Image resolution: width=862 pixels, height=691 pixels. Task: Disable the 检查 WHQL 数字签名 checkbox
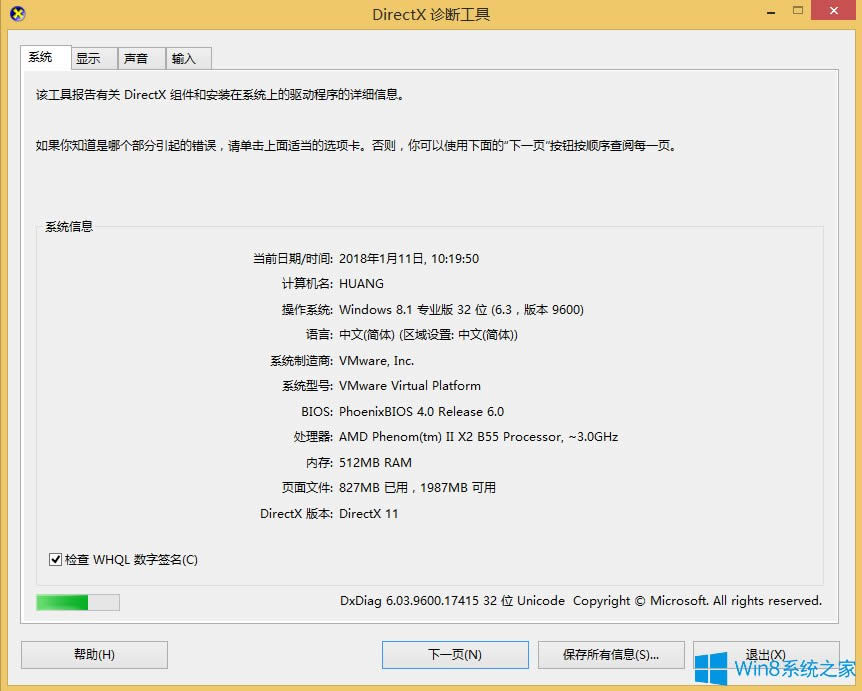point(56,559)
